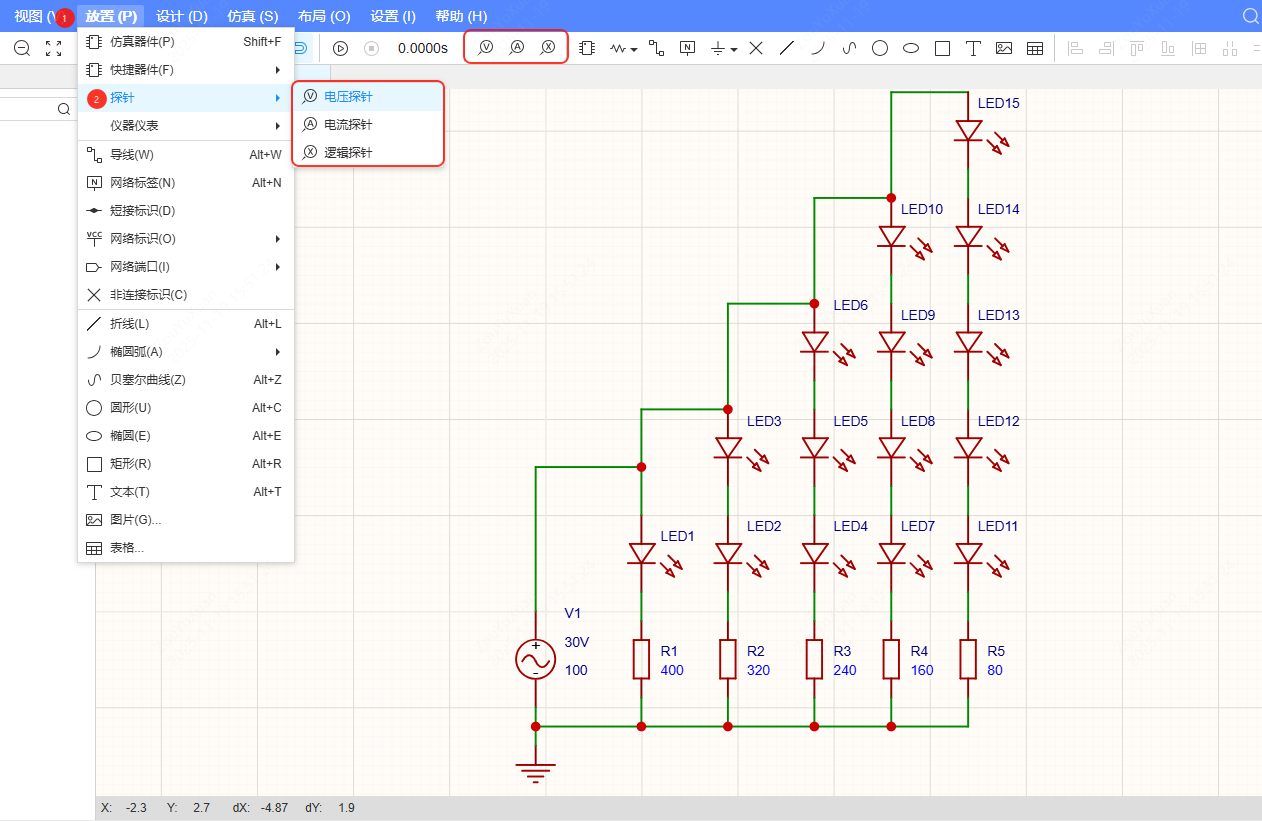Click the voltage probe toolbar icon
This screenshot has height=821, width=1262.
point(486,48)
